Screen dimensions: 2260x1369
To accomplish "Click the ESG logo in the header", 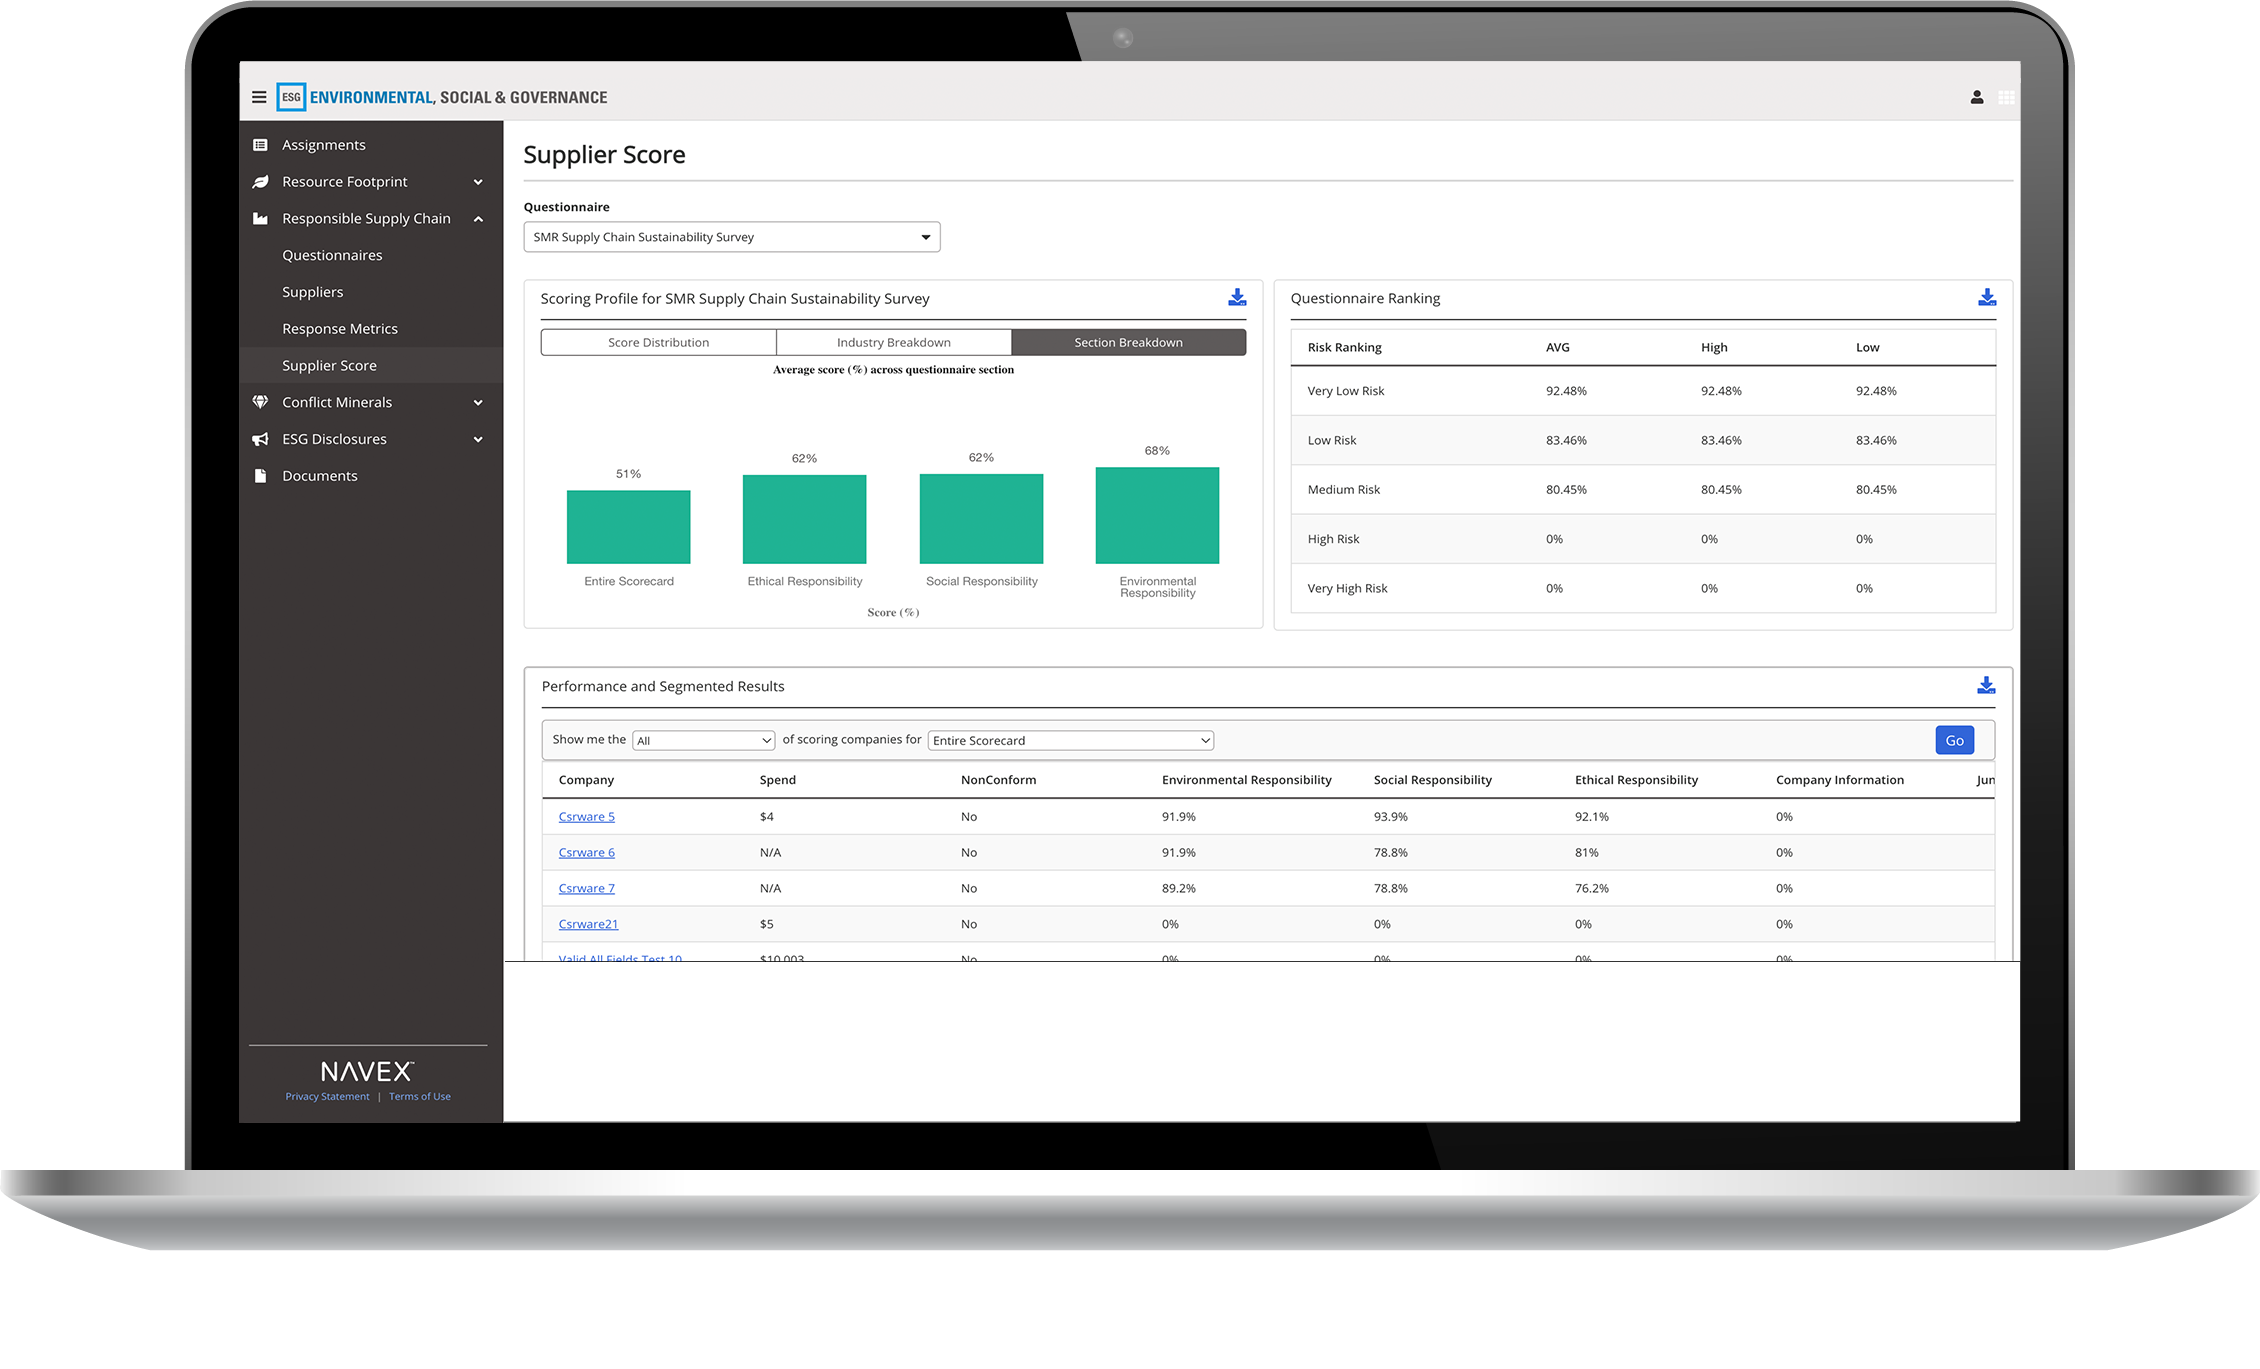I will pyautogui.click(x=290, y=97).
